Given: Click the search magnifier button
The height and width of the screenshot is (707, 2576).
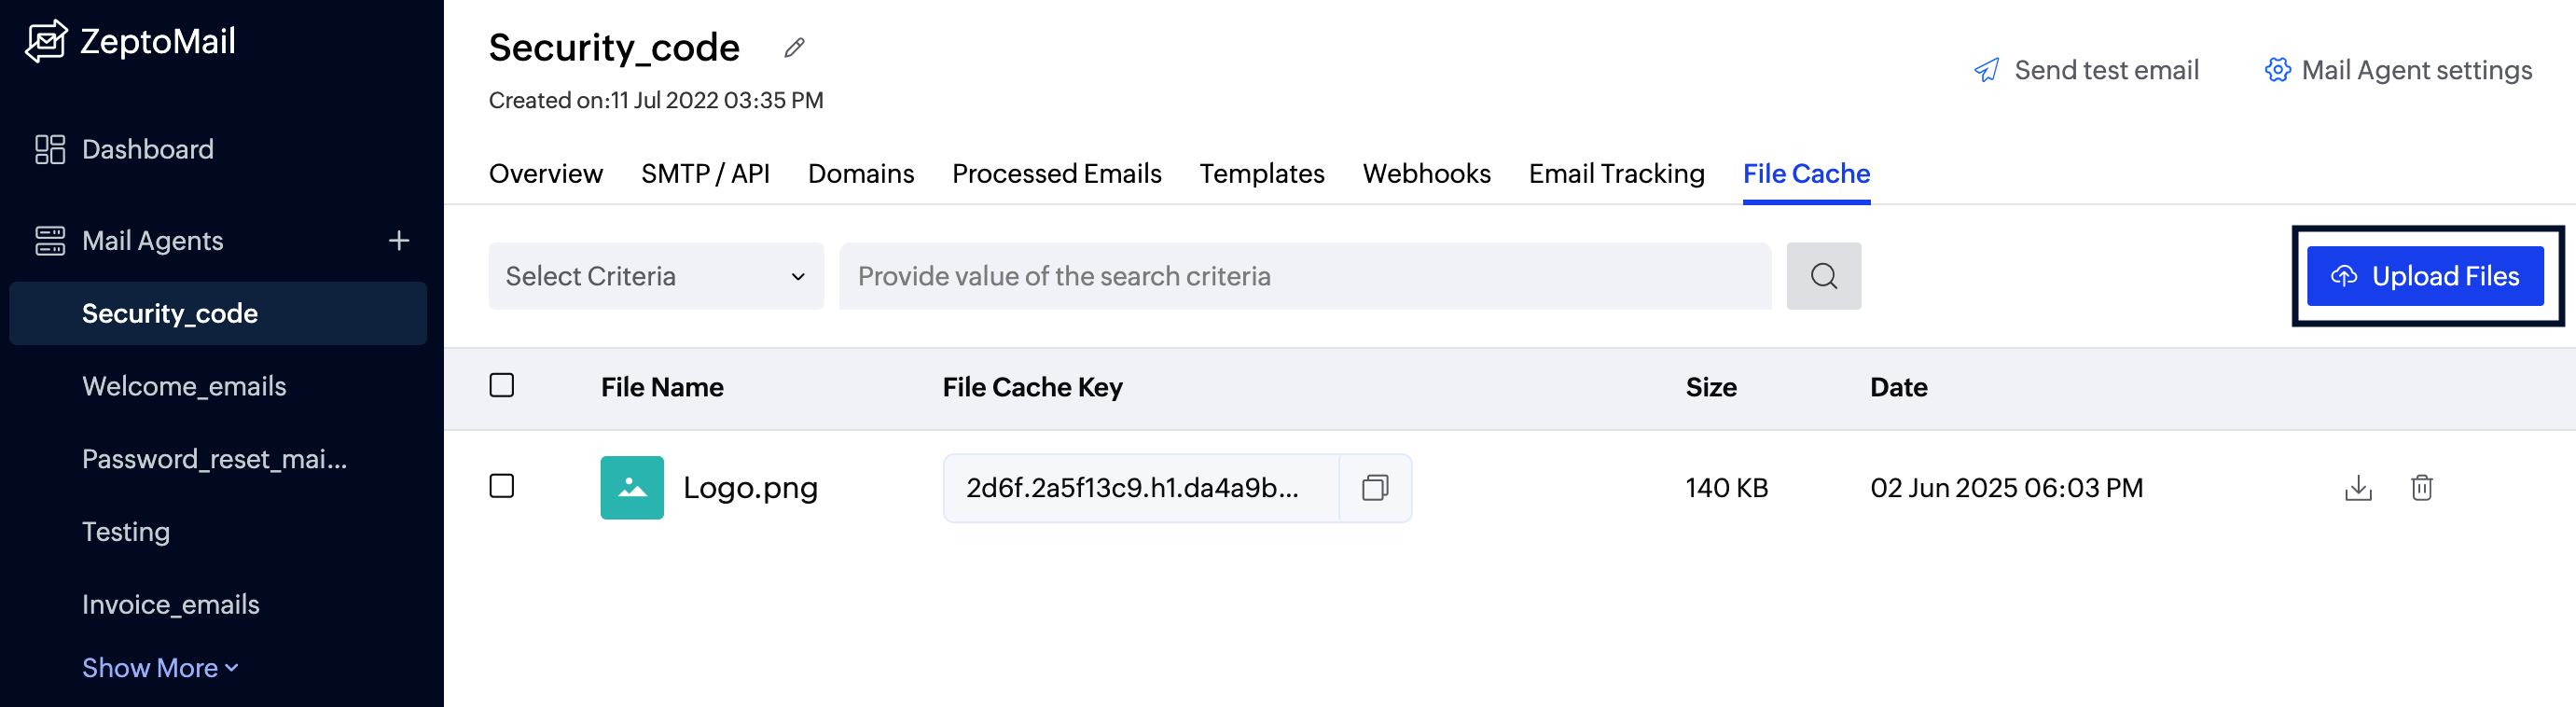Looking at the screenshot, I should [1823, 276].
